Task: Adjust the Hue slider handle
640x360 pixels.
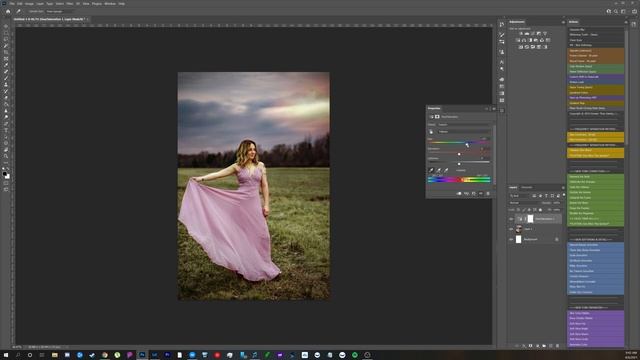Action: pyautogui.click(x=467, y=144)
